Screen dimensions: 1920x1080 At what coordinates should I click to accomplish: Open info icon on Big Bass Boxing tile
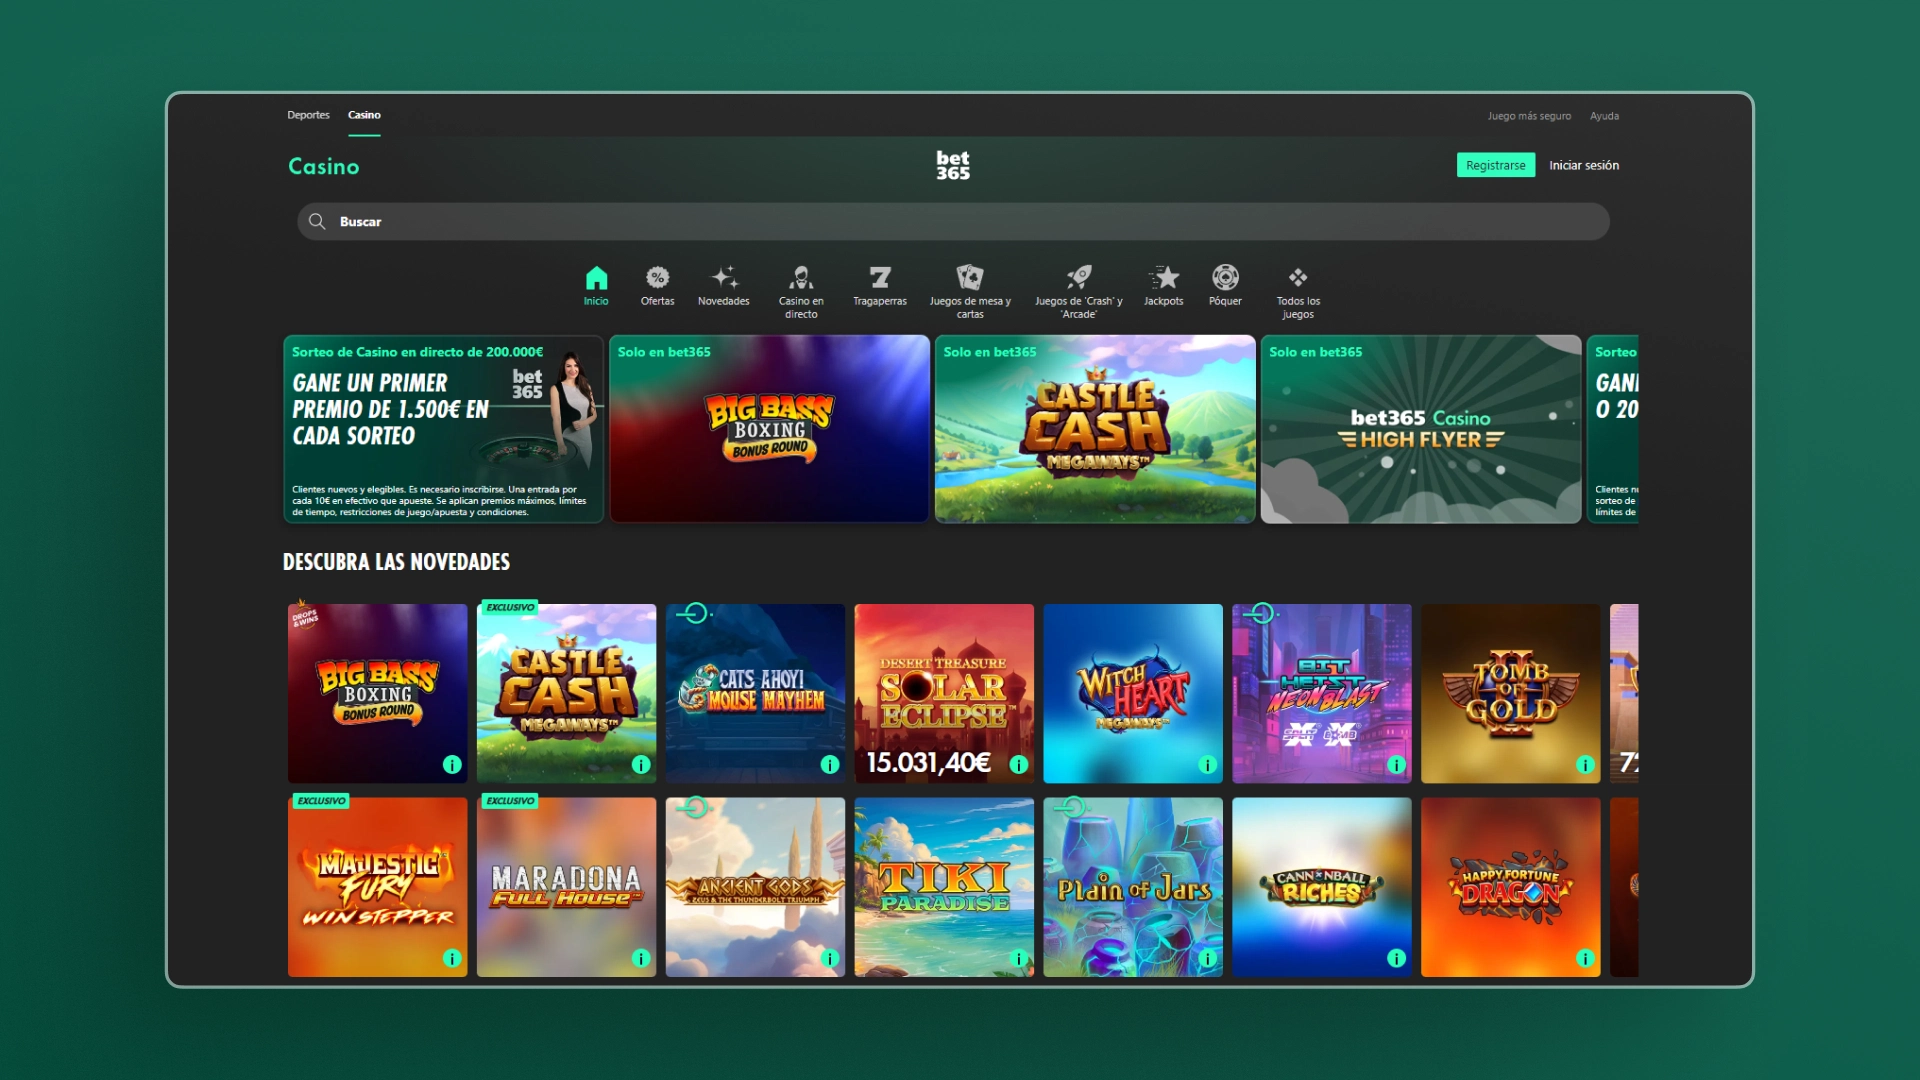[x=452, y=765]
